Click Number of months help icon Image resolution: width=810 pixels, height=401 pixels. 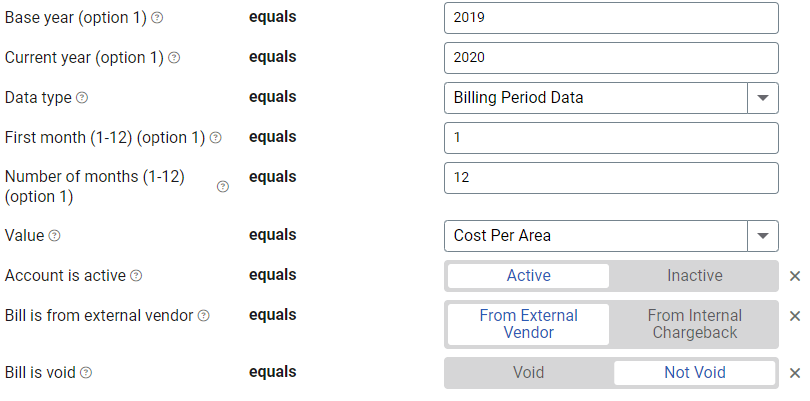(x=223, y=186)
